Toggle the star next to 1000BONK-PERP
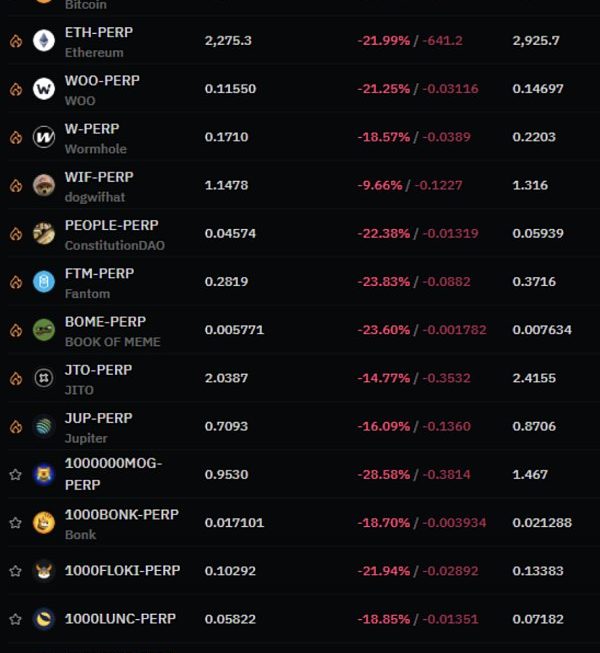 15,523
